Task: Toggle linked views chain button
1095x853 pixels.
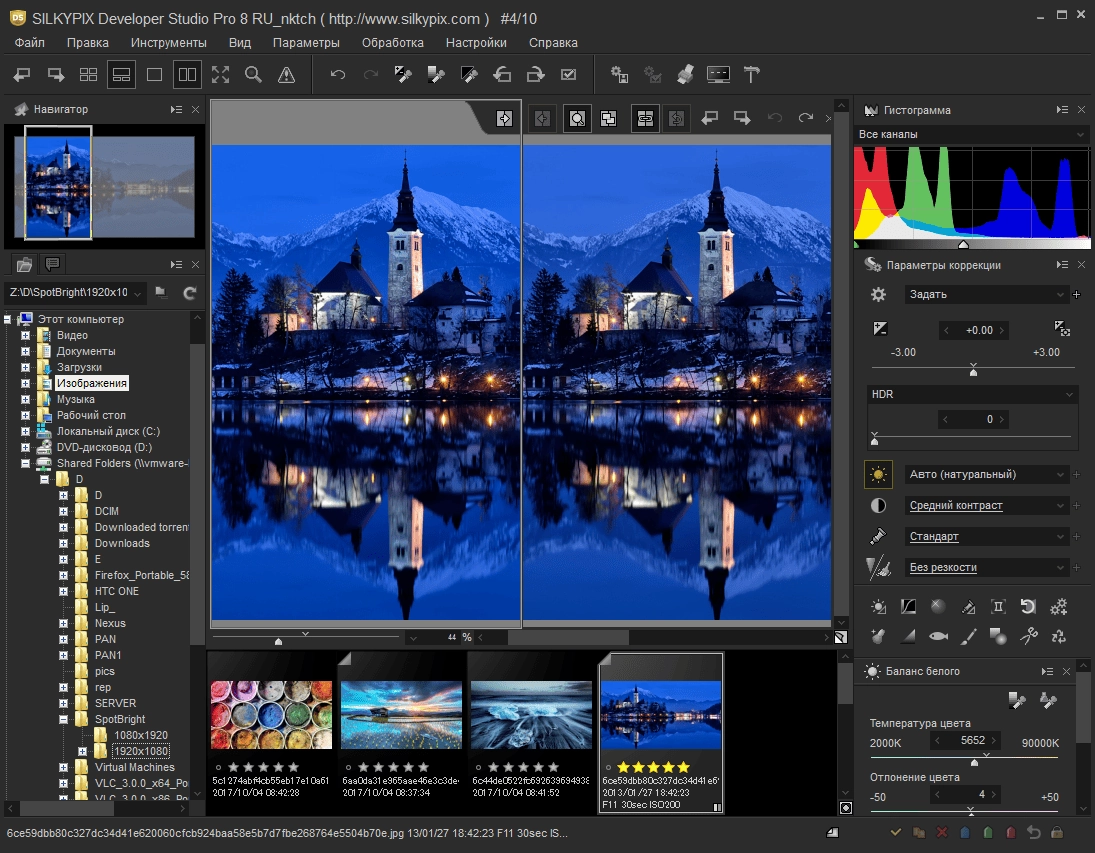Action: click(645, 119)
